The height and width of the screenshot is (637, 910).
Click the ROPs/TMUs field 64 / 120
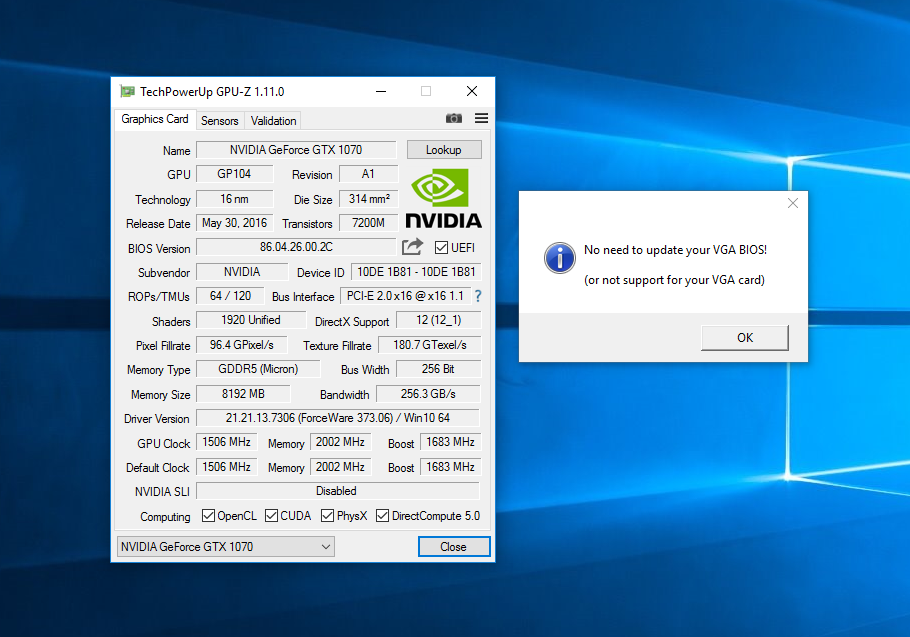click(230, 296)
